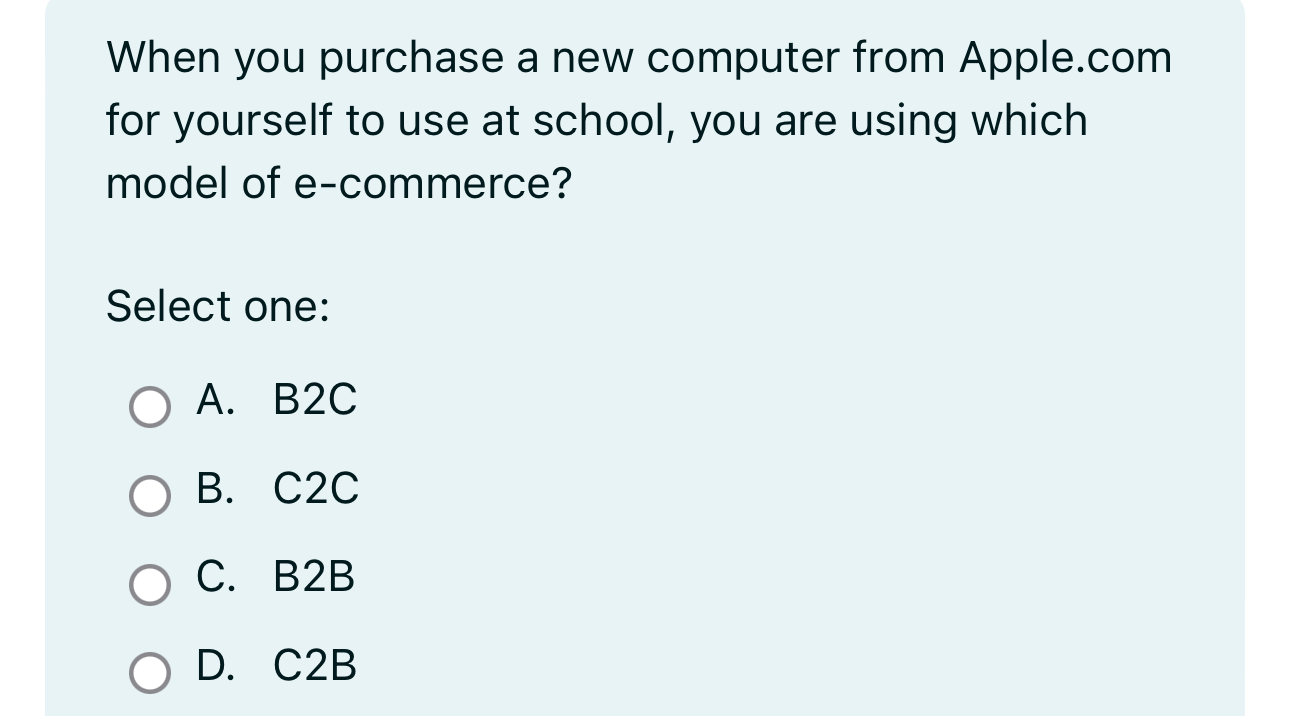Click the text C2C next to option B
Viewport: 1290px width, 716px height.
(316, 489)
